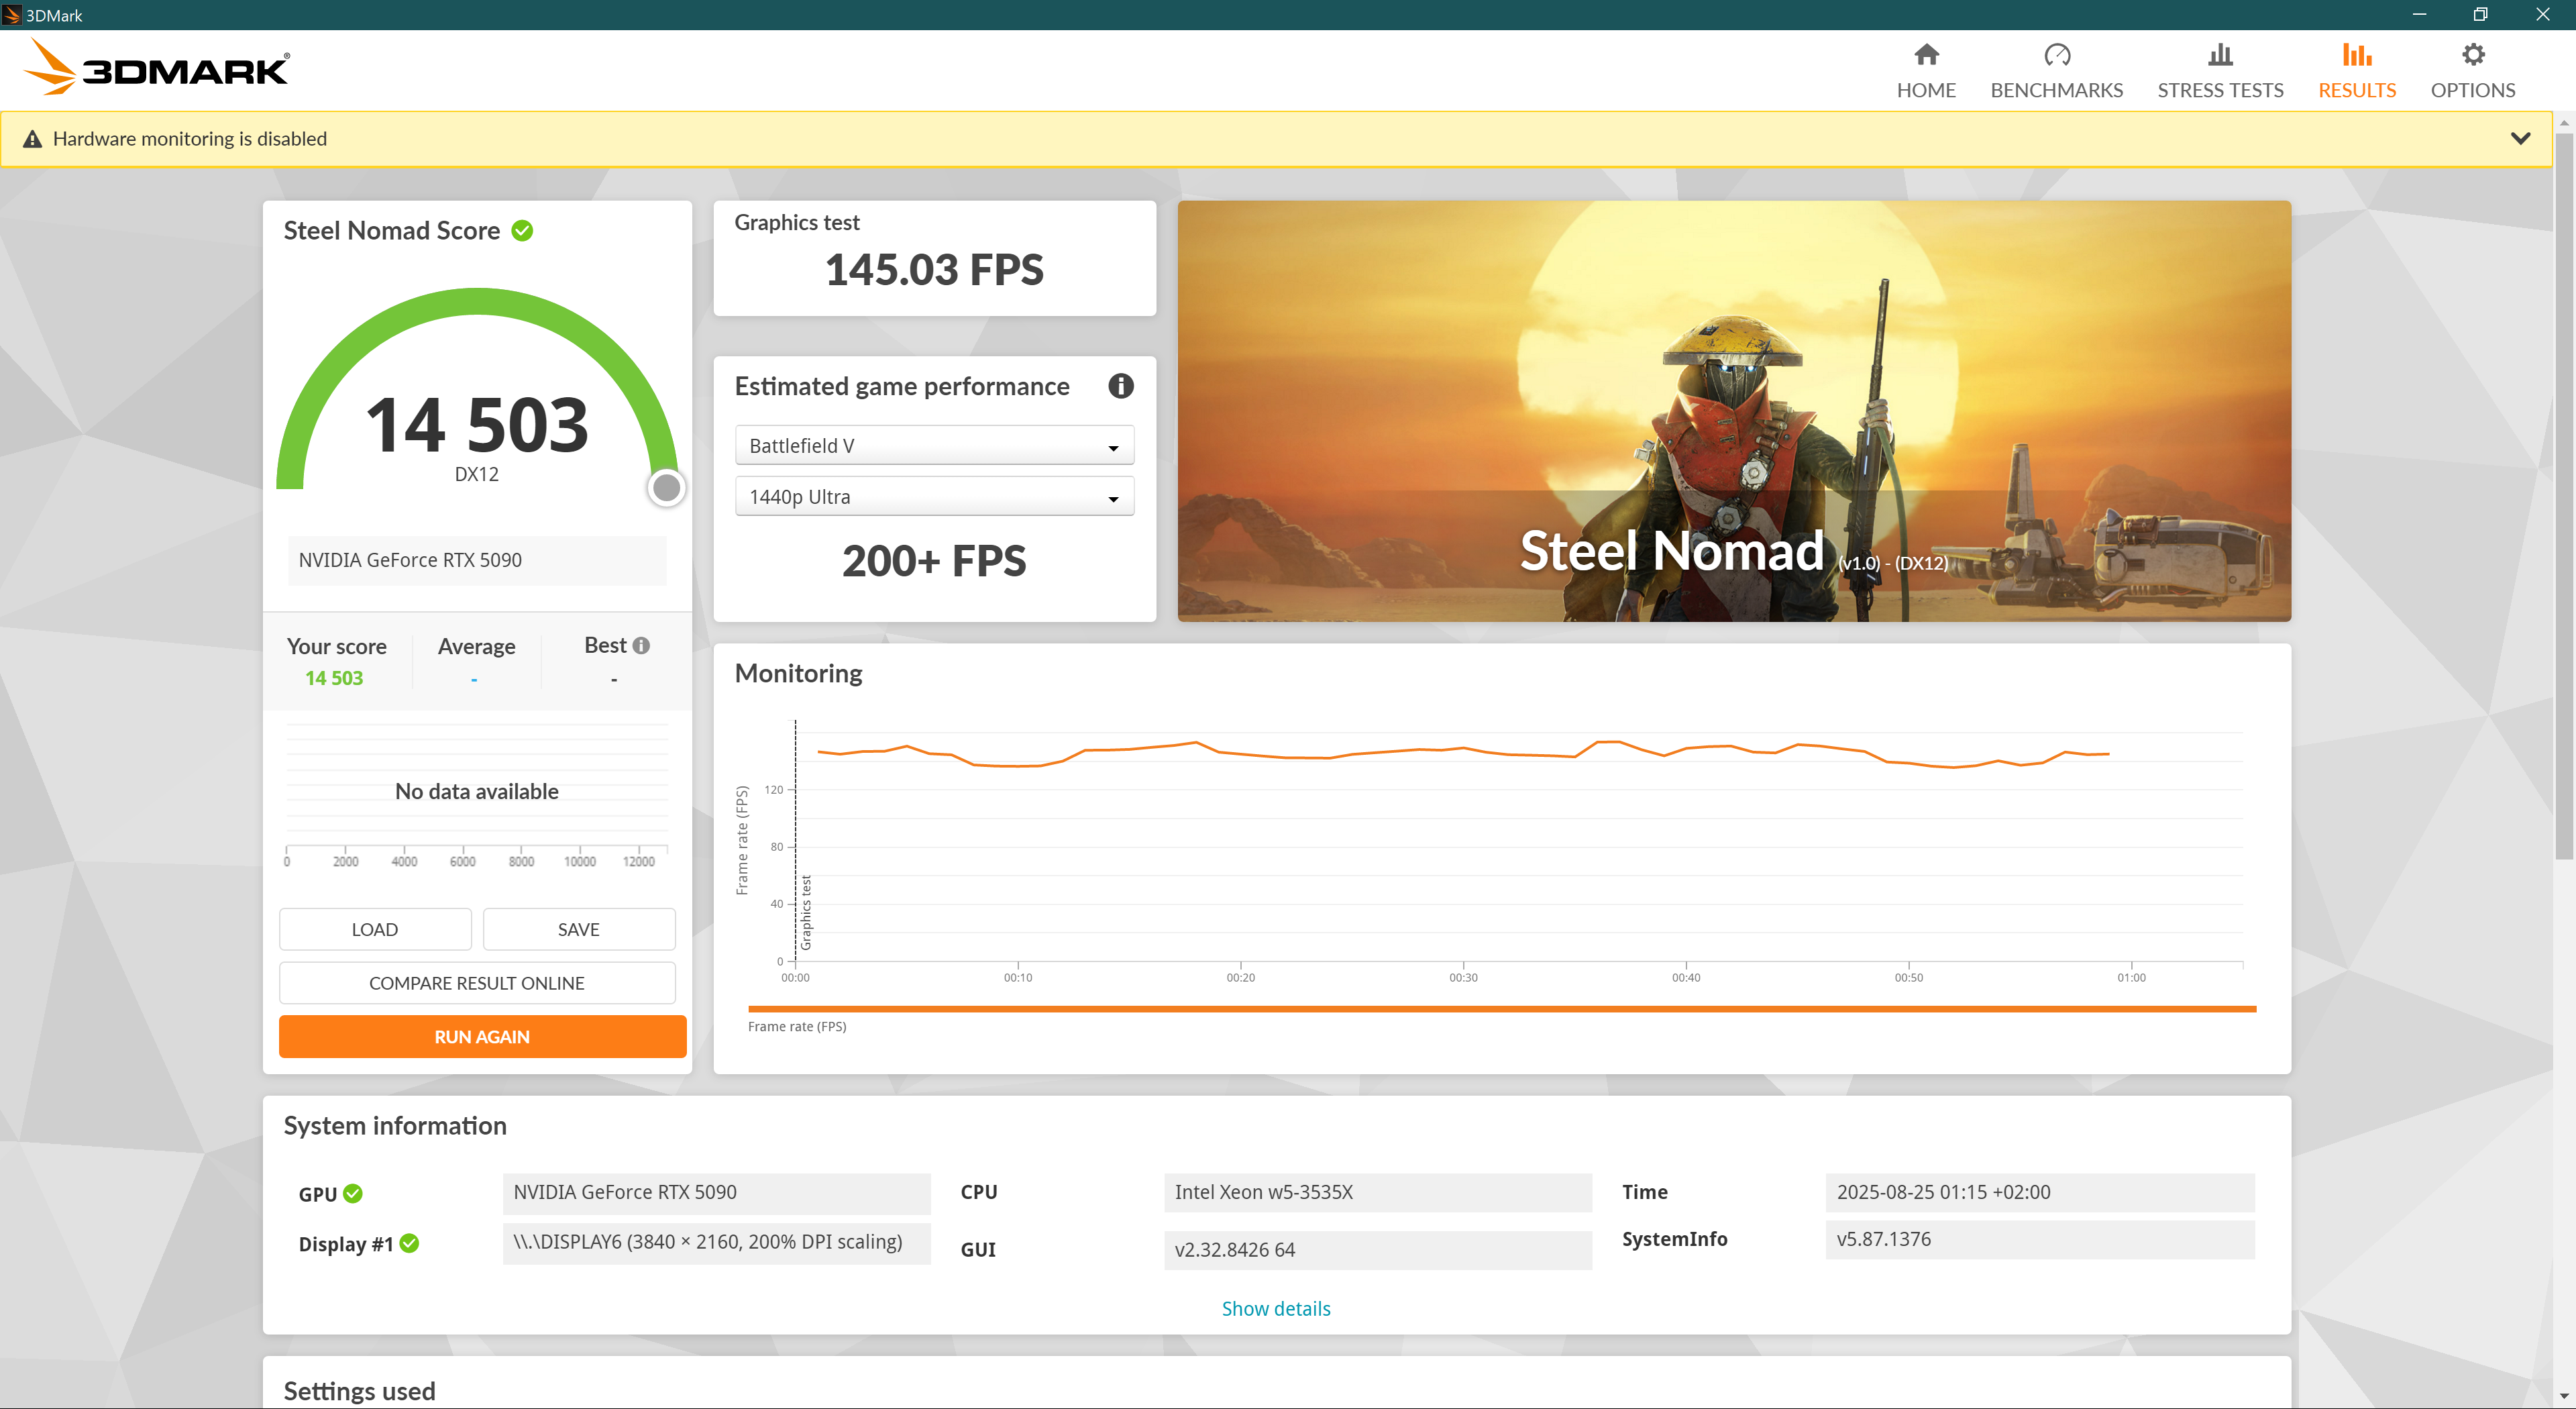Click the Intel Xeon w5-3535X CPU field
2576x1409 pixels.
coord(1378,1192)
